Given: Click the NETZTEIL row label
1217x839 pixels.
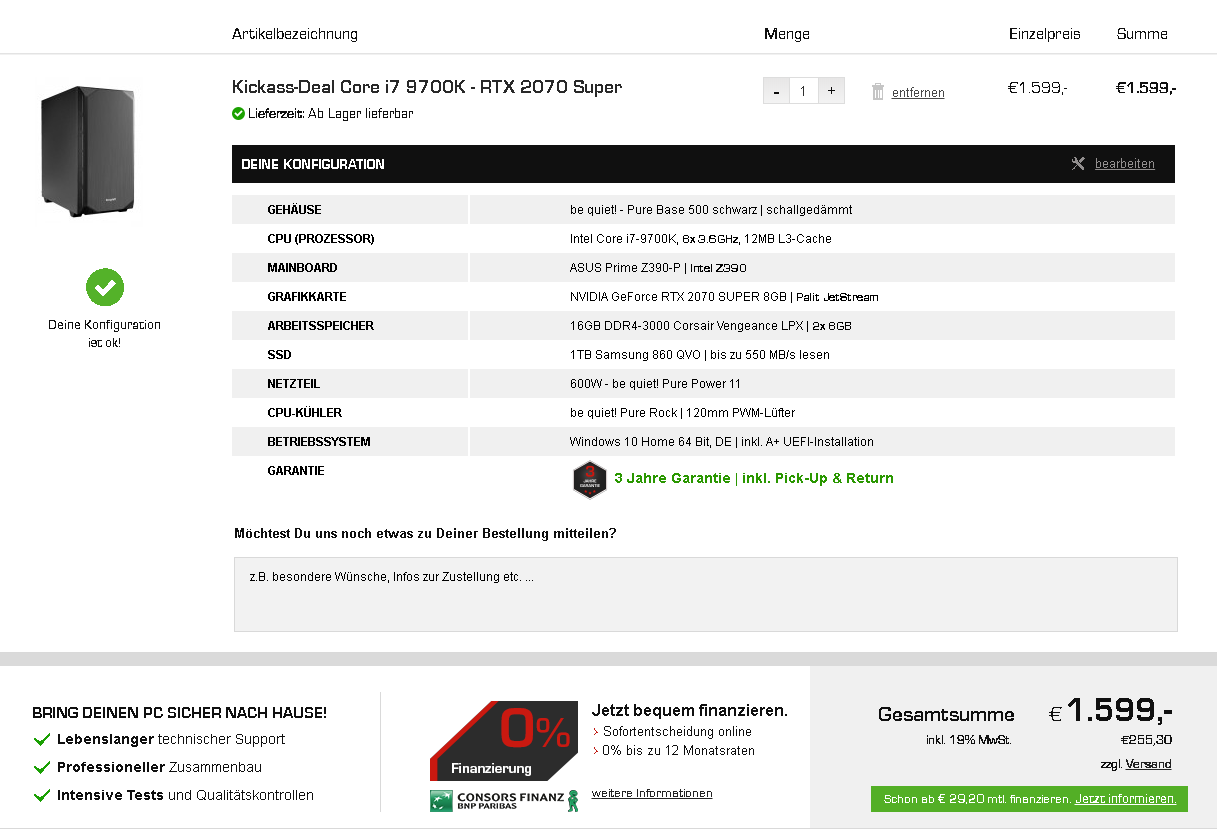Looking at the screenshot, I should [x=294, y=384].
